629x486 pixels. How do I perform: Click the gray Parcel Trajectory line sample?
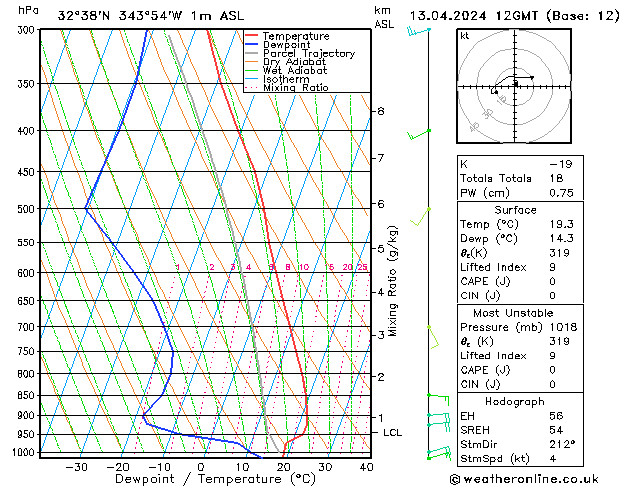coord(252,53)
